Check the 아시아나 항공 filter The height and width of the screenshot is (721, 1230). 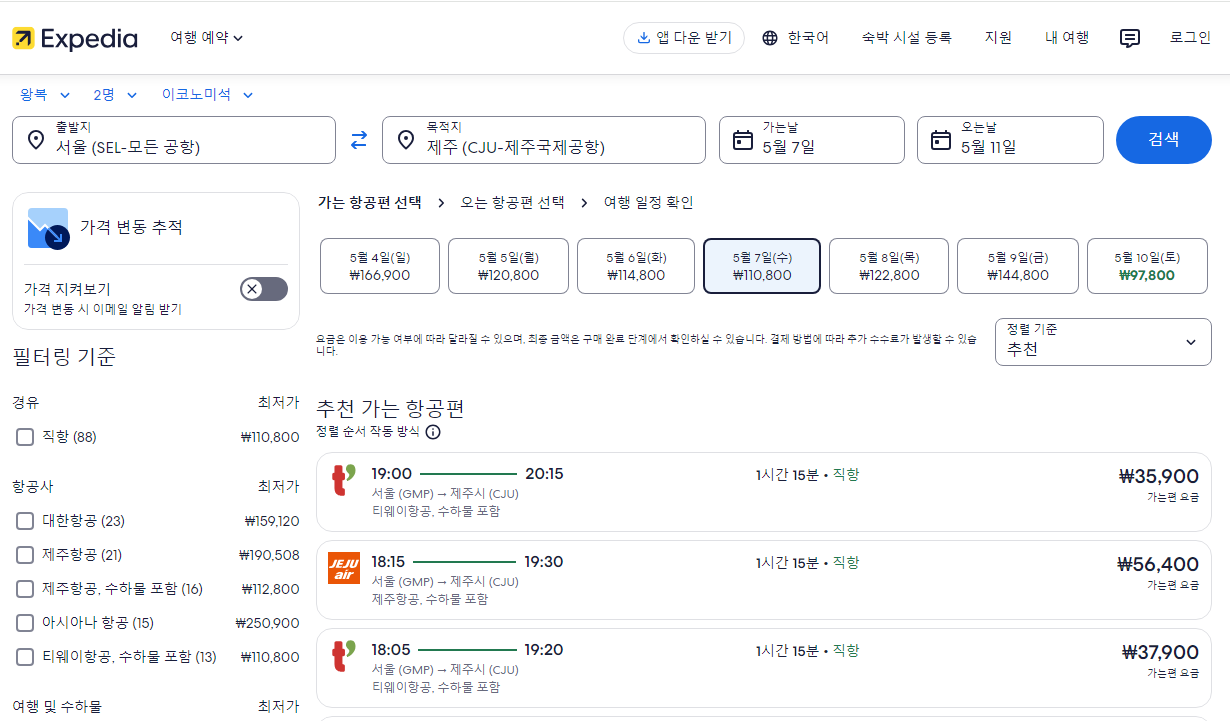23,622
